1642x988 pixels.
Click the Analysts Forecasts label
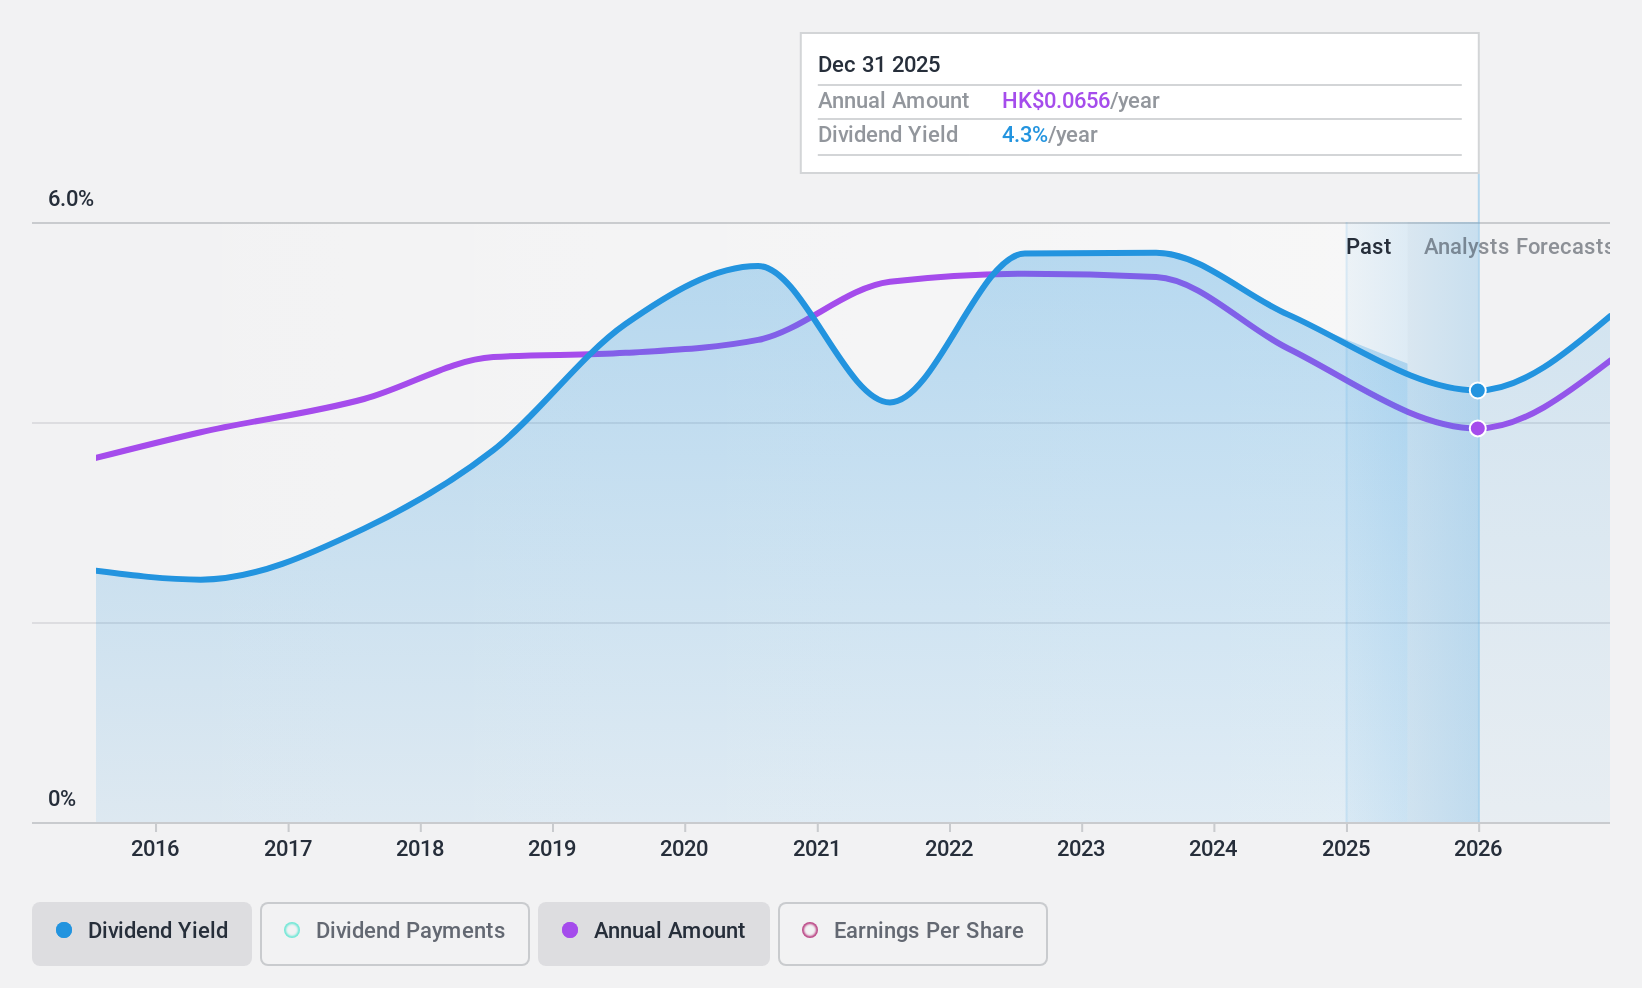click(x=1517, y=247)
